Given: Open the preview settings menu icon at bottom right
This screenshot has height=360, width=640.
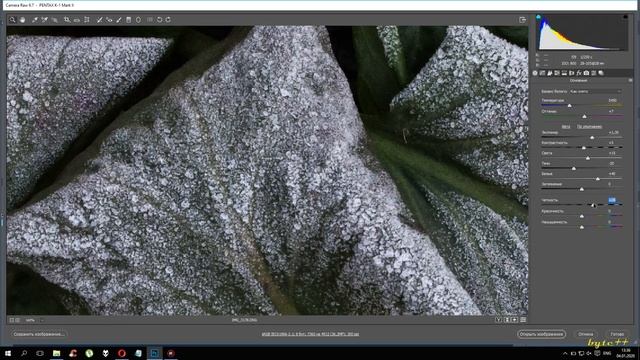Looking at the screenshot, I should pyautogui.click(x=523, y=320).
